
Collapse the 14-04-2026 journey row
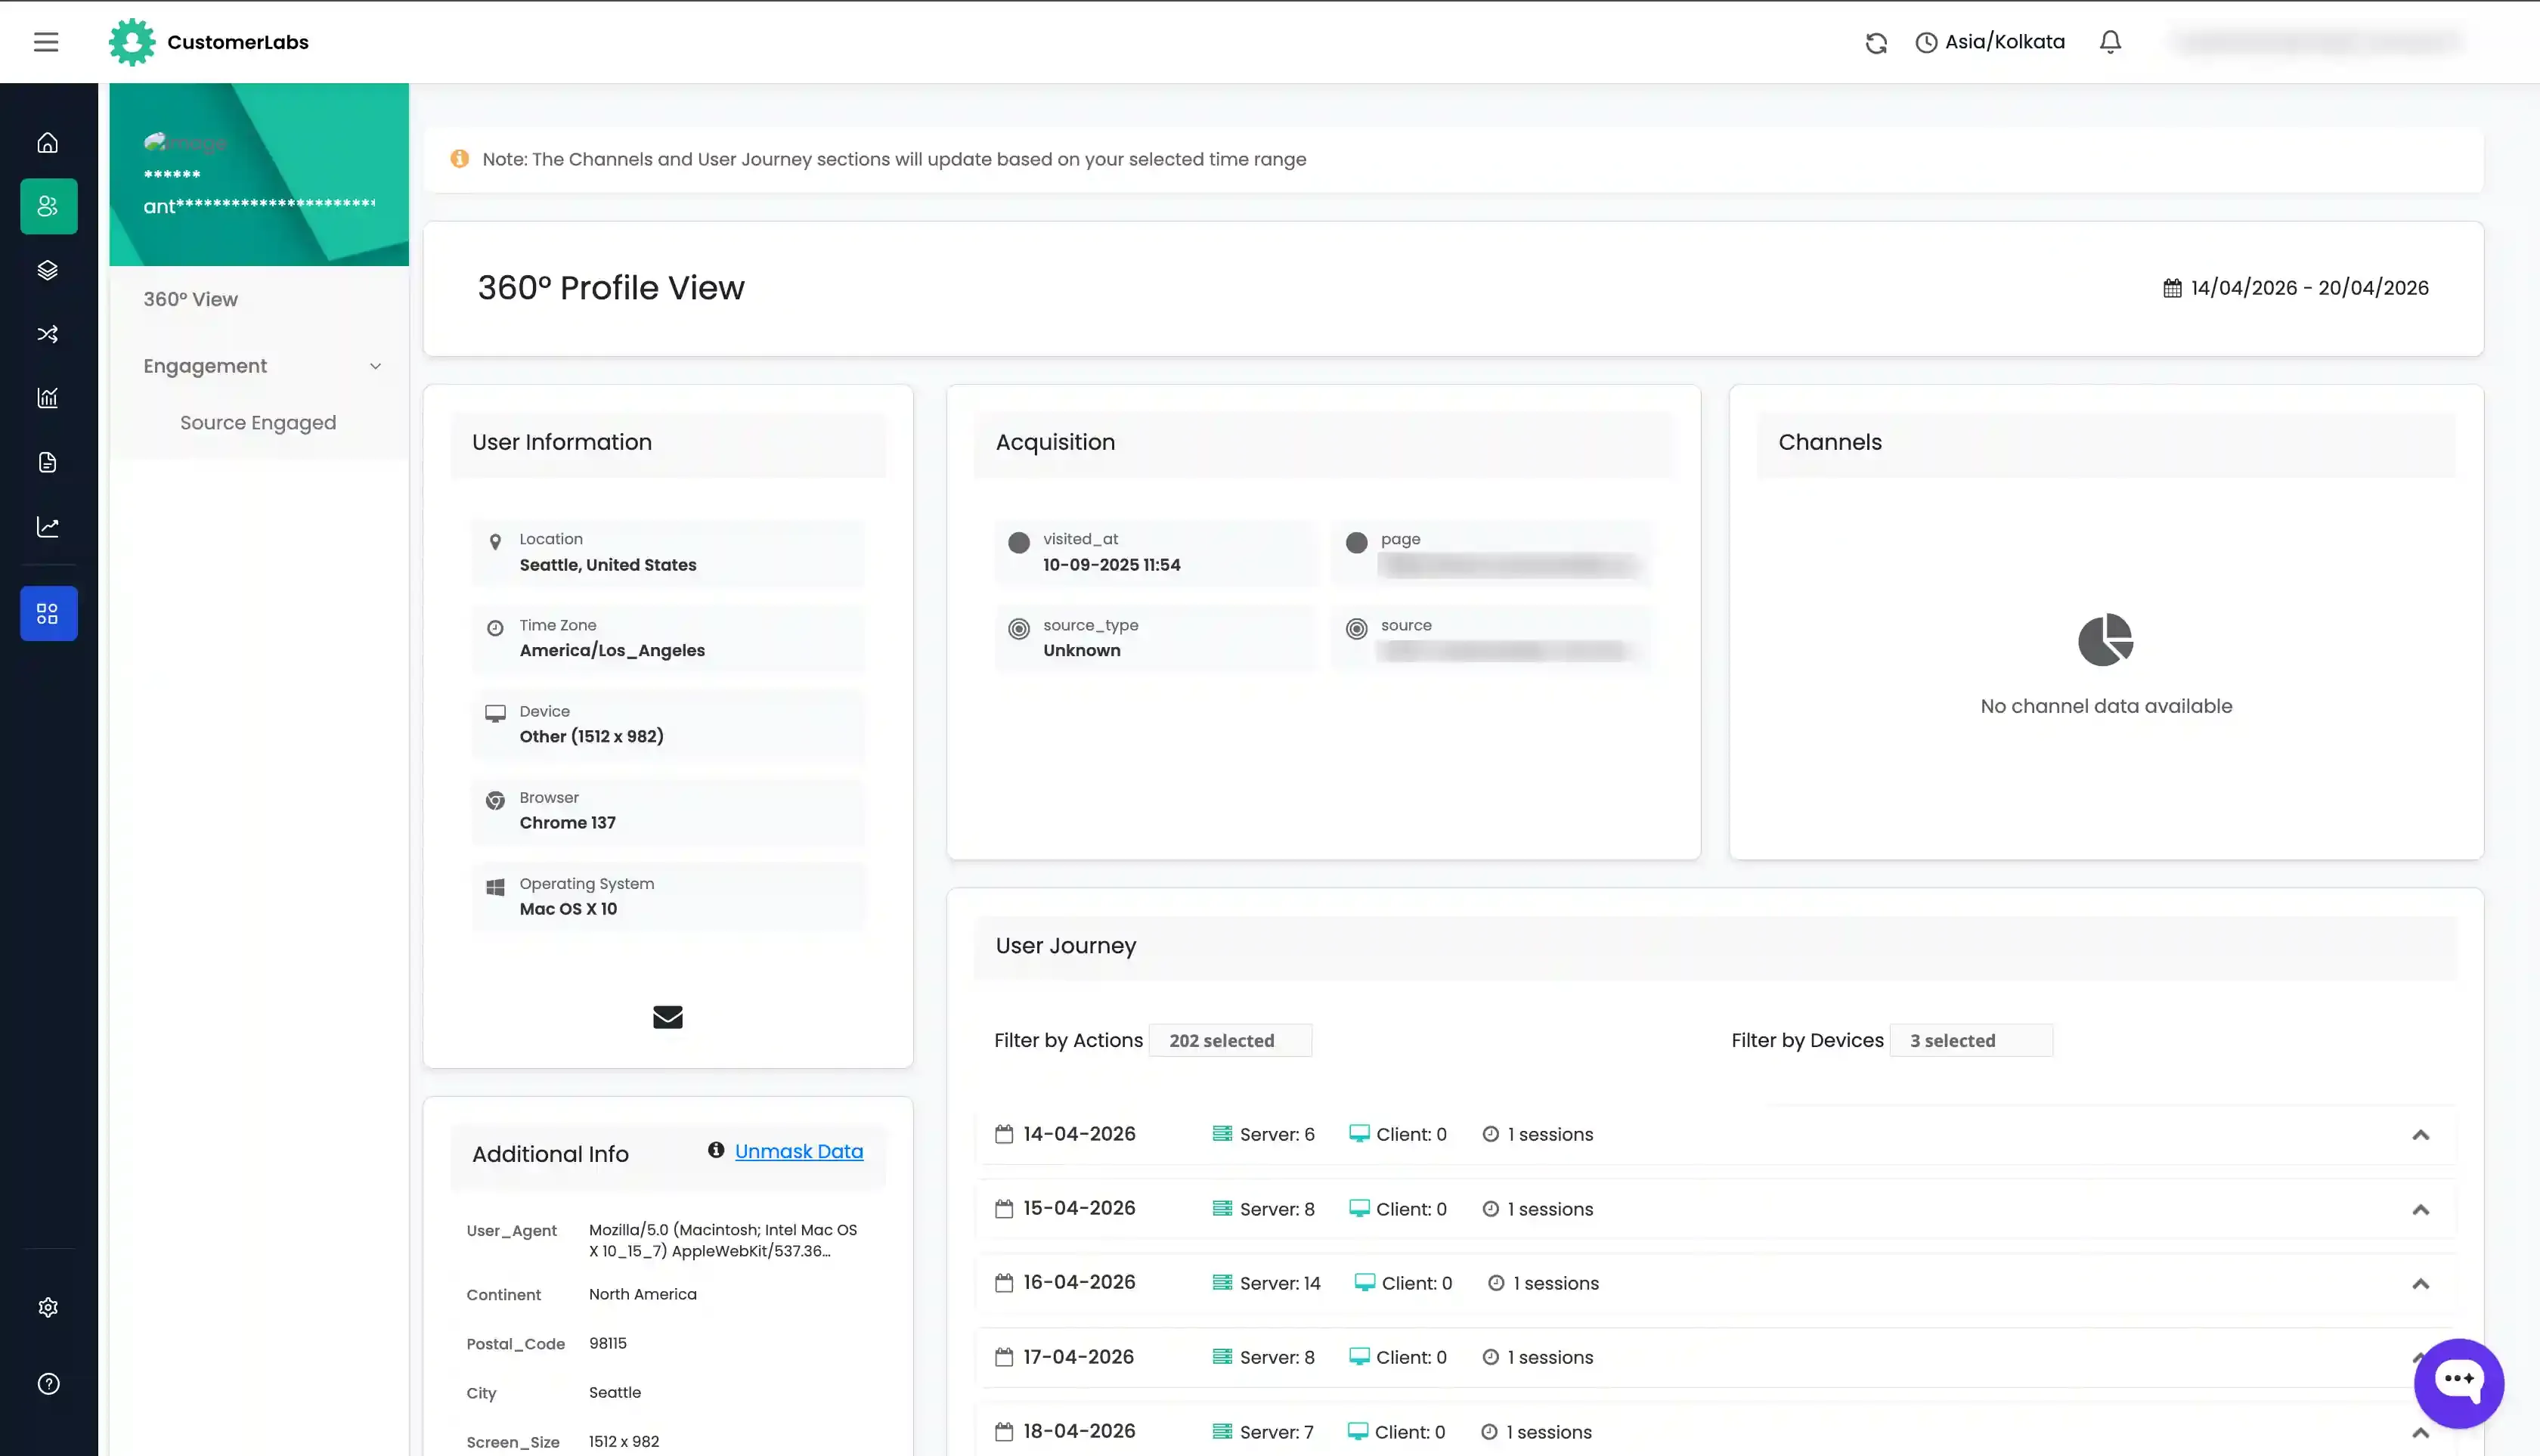click(2420, 1135)
